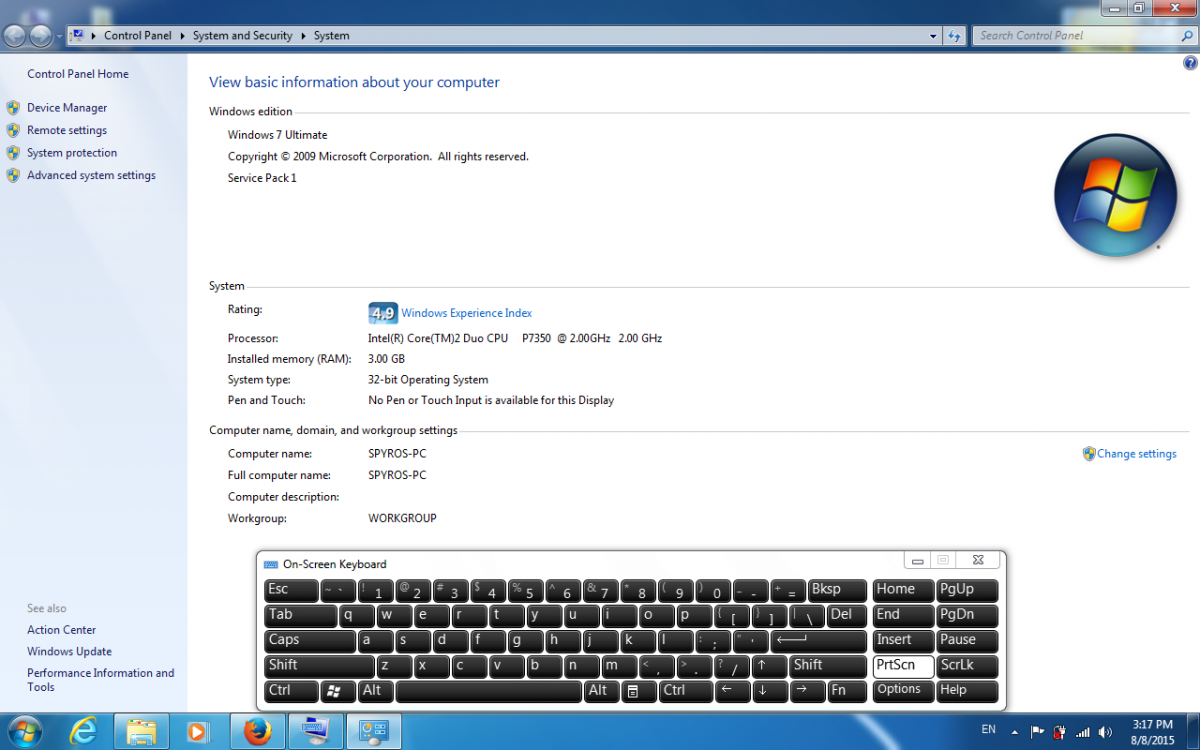
Task: Open Windows Update under See also
Action: click(69, 652)
